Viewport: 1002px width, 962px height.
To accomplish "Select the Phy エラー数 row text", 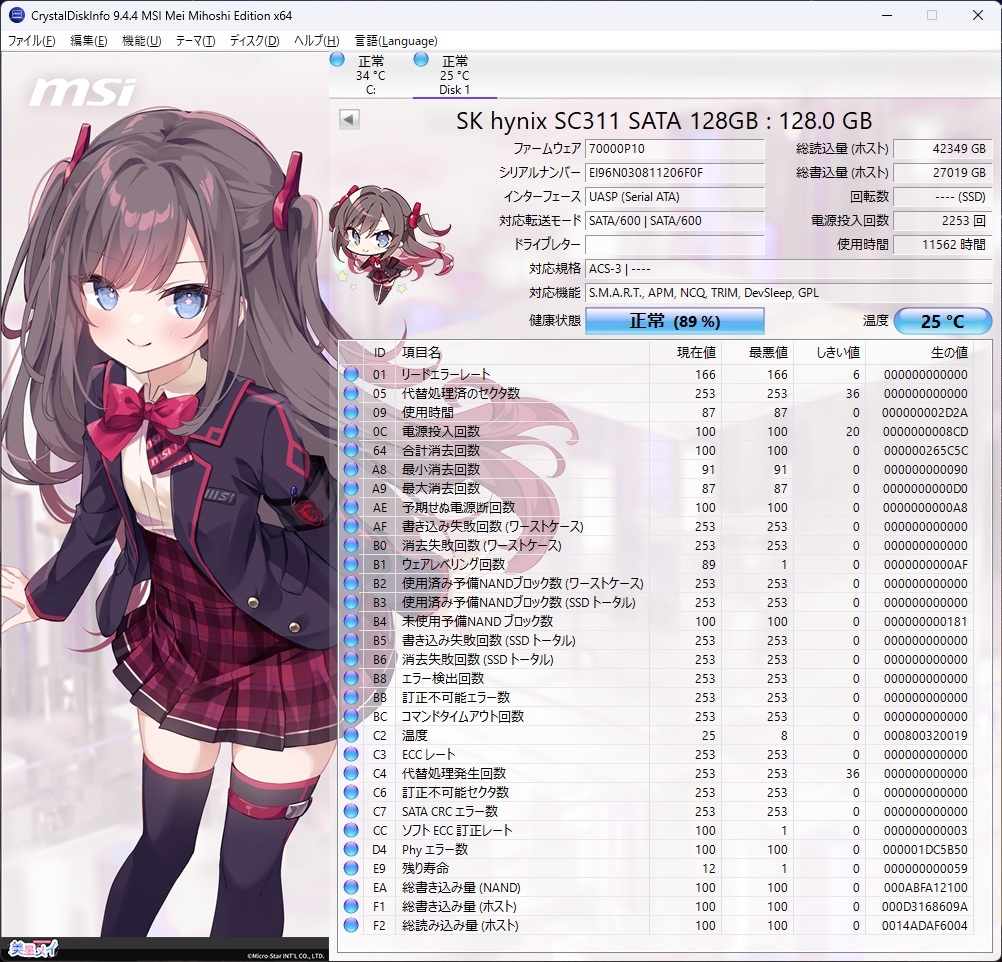I will coord(435,850).
